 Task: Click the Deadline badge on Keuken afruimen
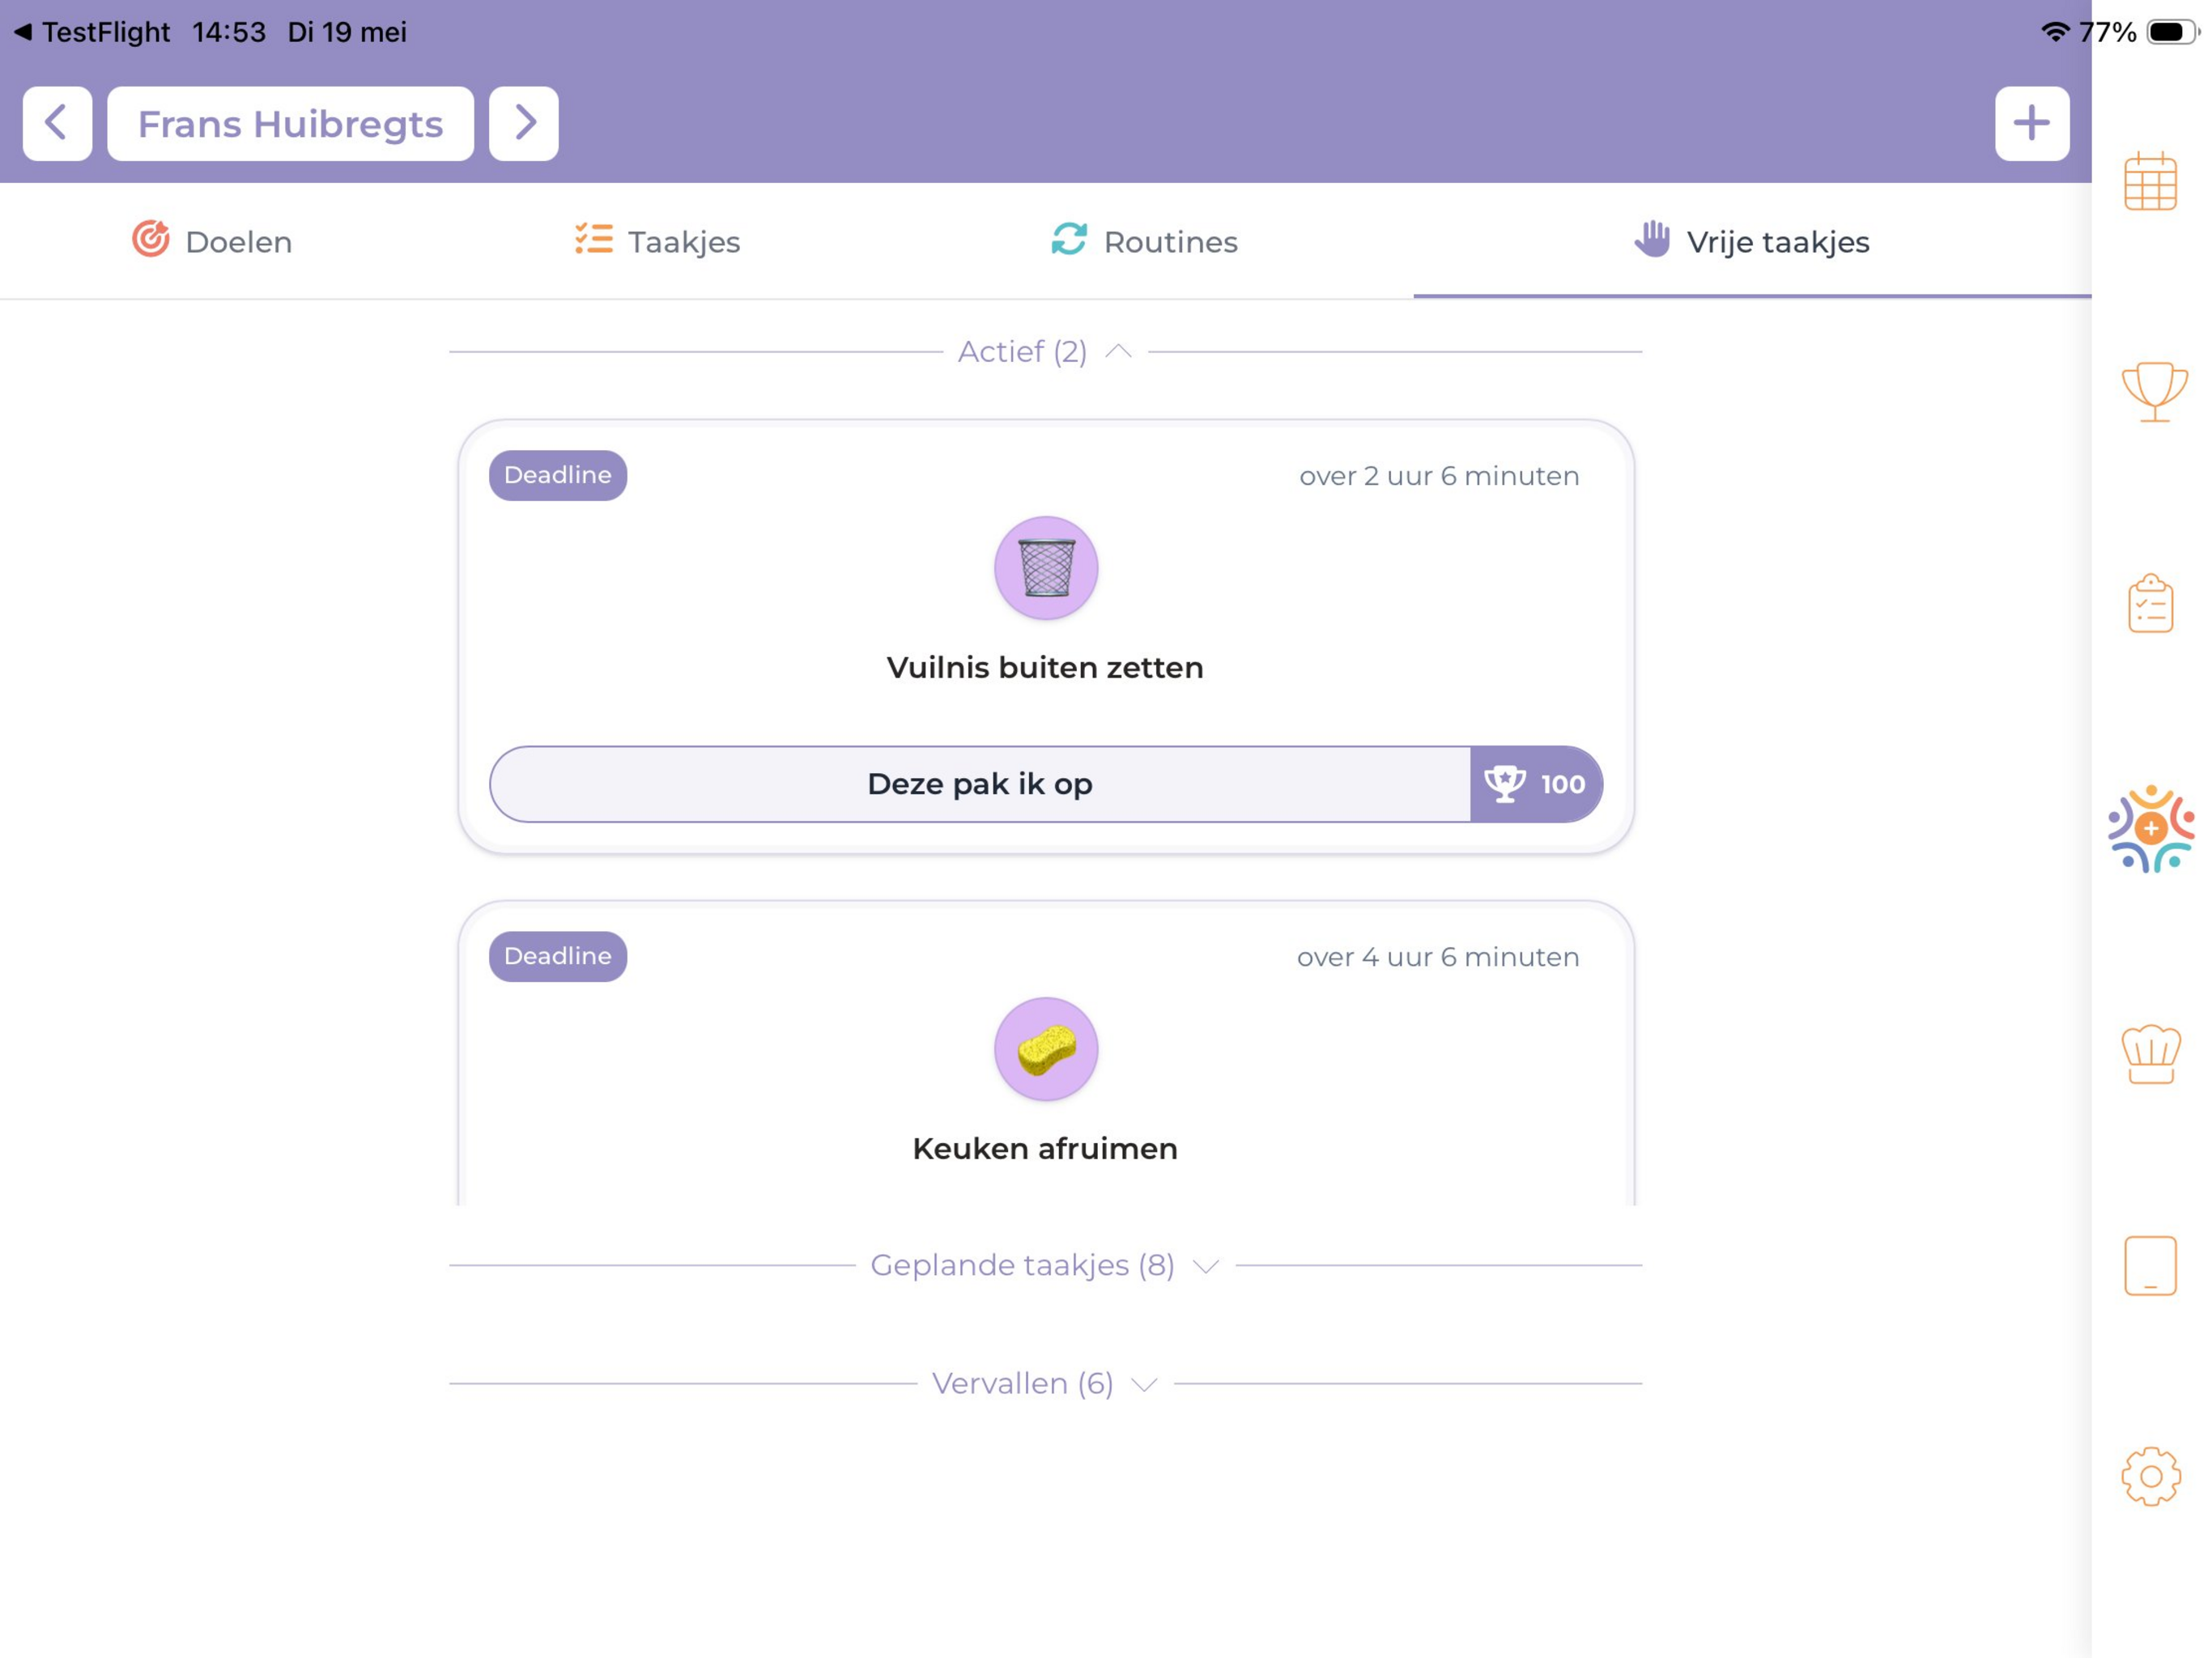pyautogui.click(x=557, y=956)
